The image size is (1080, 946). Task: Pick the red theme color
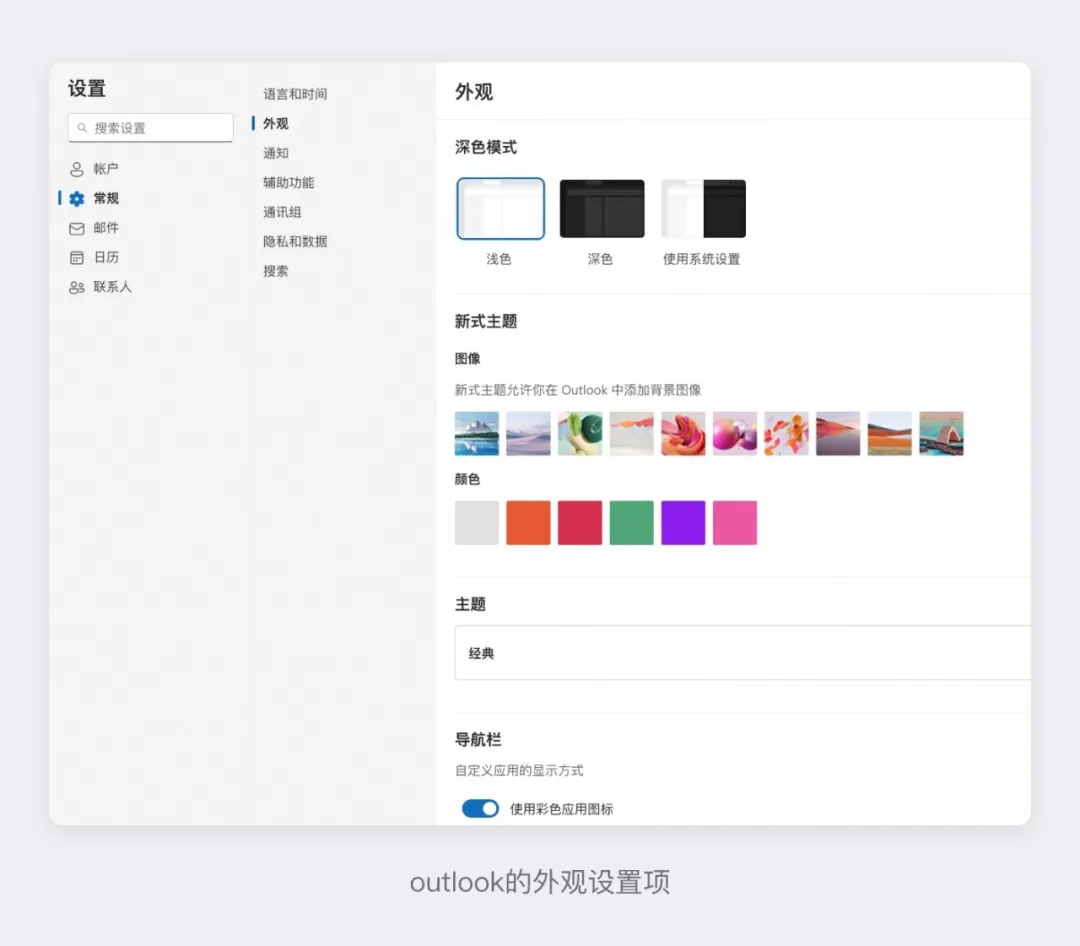click(x=580, y=523)
